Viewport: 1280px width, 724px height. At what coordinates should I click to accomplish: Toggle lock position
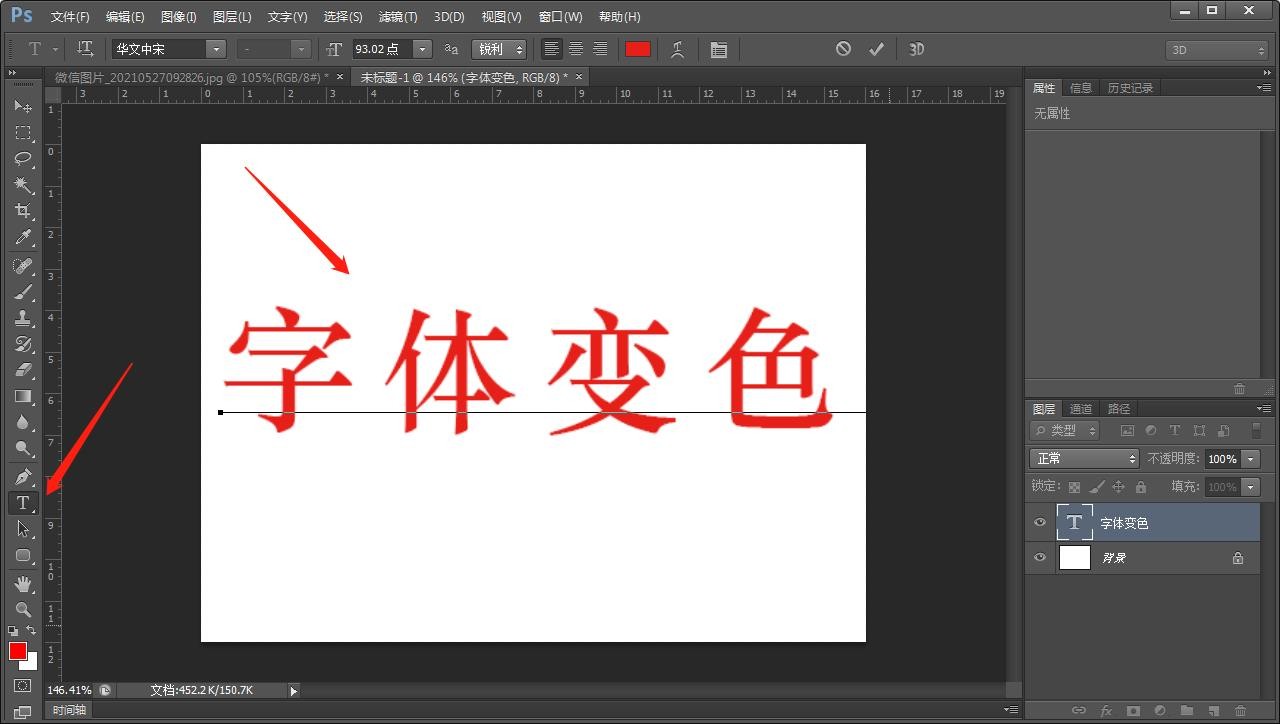point(1118,487)
